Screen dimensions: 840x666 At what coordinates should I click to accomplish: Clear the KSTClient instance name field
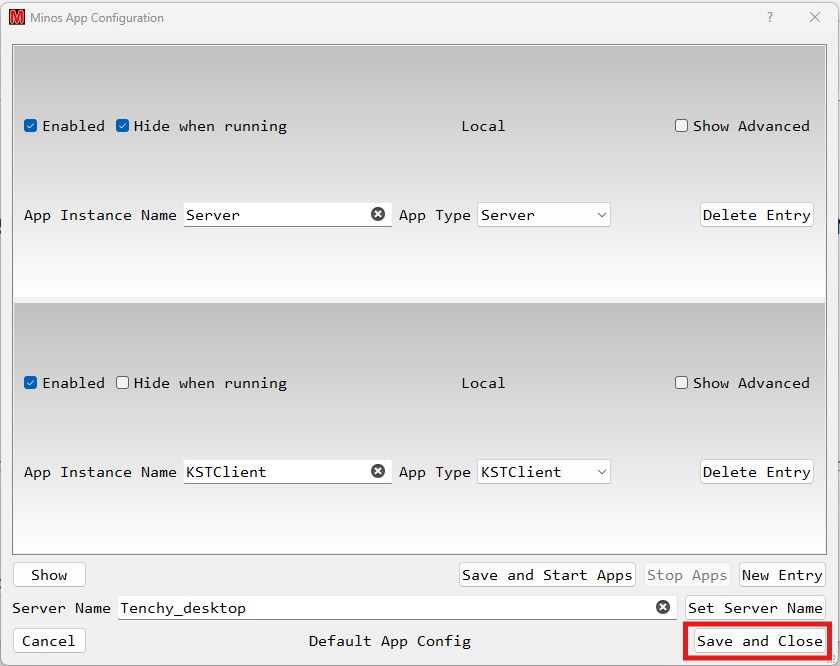click(378, 471)
